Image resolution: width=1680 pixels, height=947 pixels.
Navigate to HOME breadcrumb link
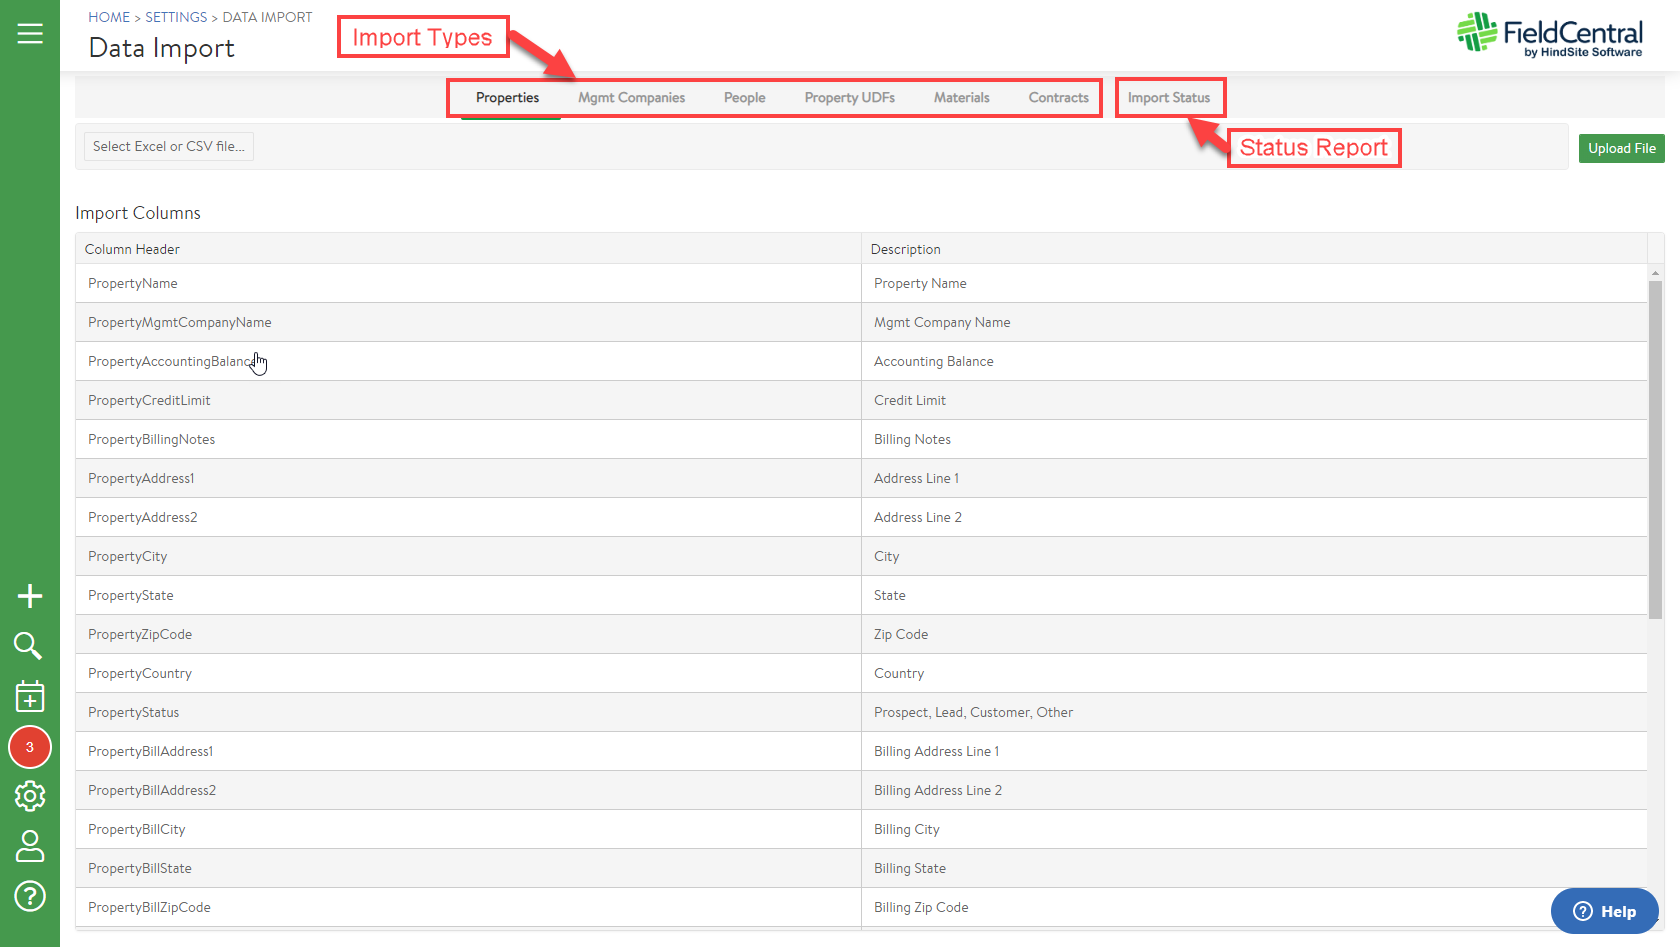[x=109, y=17]
